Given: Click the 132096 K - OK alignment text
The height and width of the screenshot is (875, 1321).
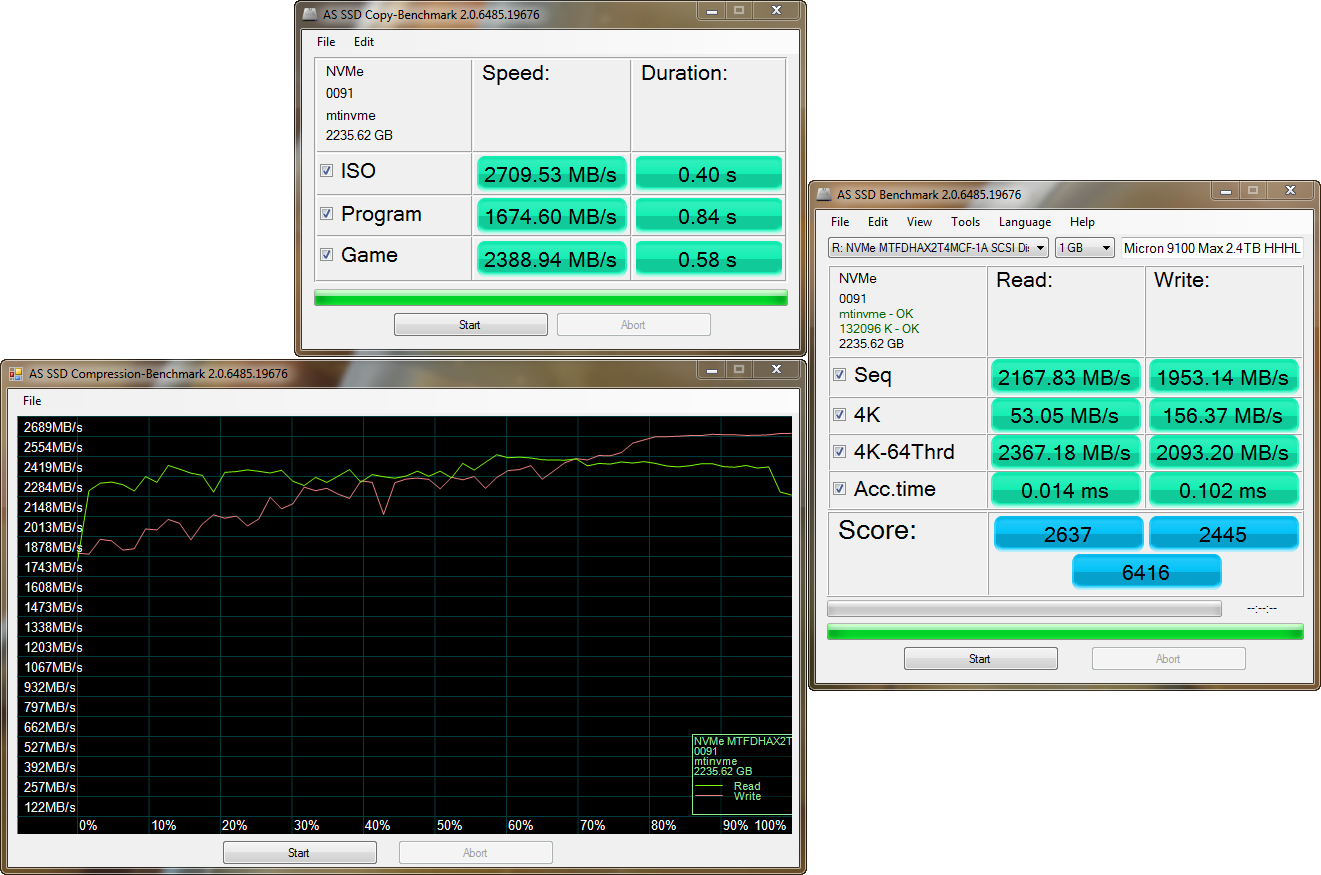Looking at the screenshot, I should coord(879,328).
